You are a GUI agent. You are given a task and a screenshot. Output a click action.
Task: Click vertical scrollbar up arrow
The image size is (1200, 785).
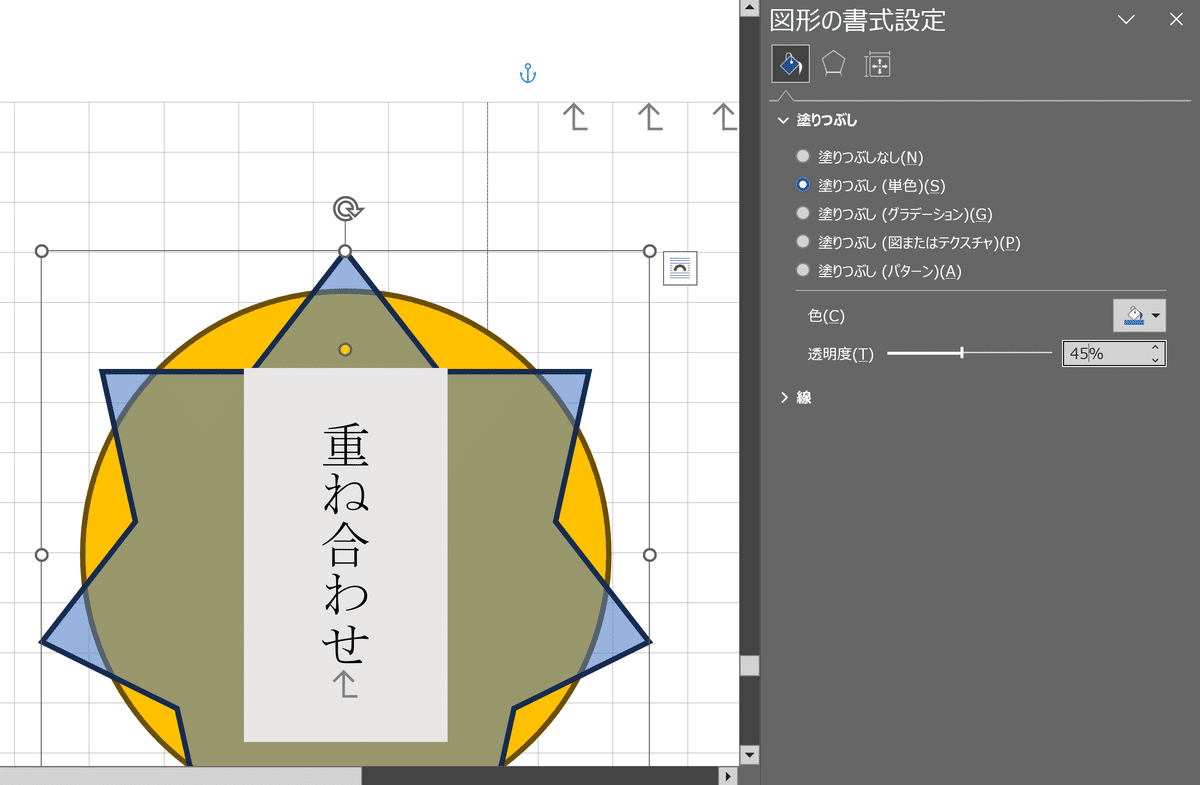coord(749,9)
